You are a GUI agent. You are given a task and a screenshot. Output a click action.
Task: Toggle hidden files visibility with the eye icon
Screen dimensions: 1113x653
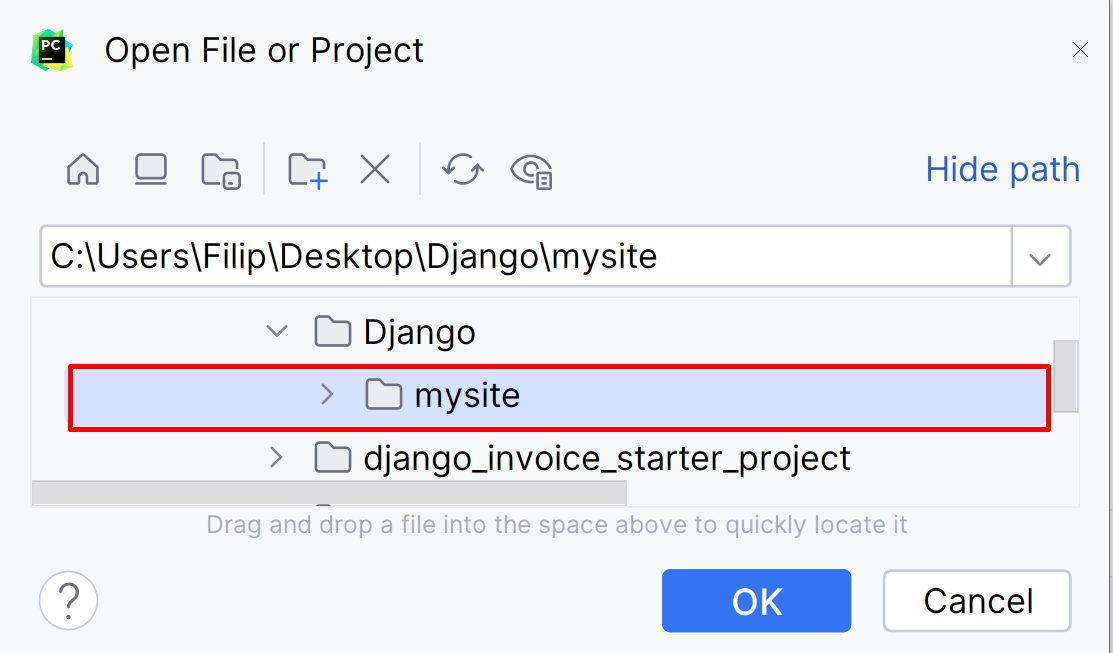pyautogui.click(x=532, y=169)
